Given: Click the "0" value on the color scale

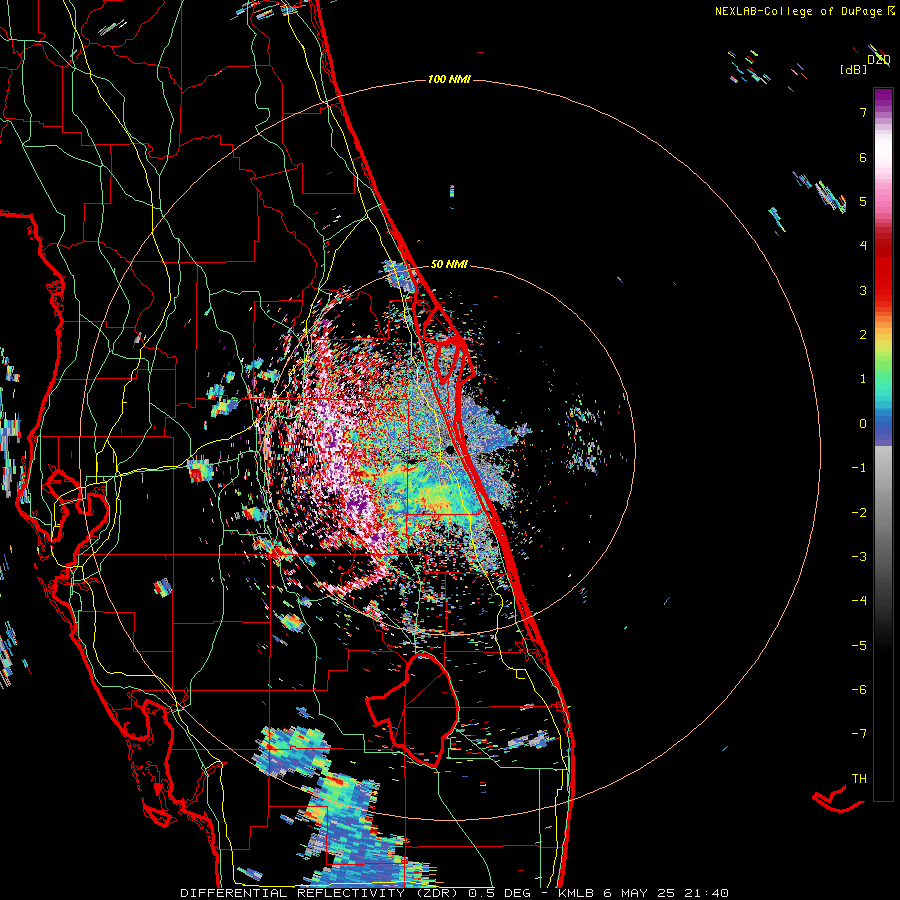Looking at the screenshot, I should point(863,424).
